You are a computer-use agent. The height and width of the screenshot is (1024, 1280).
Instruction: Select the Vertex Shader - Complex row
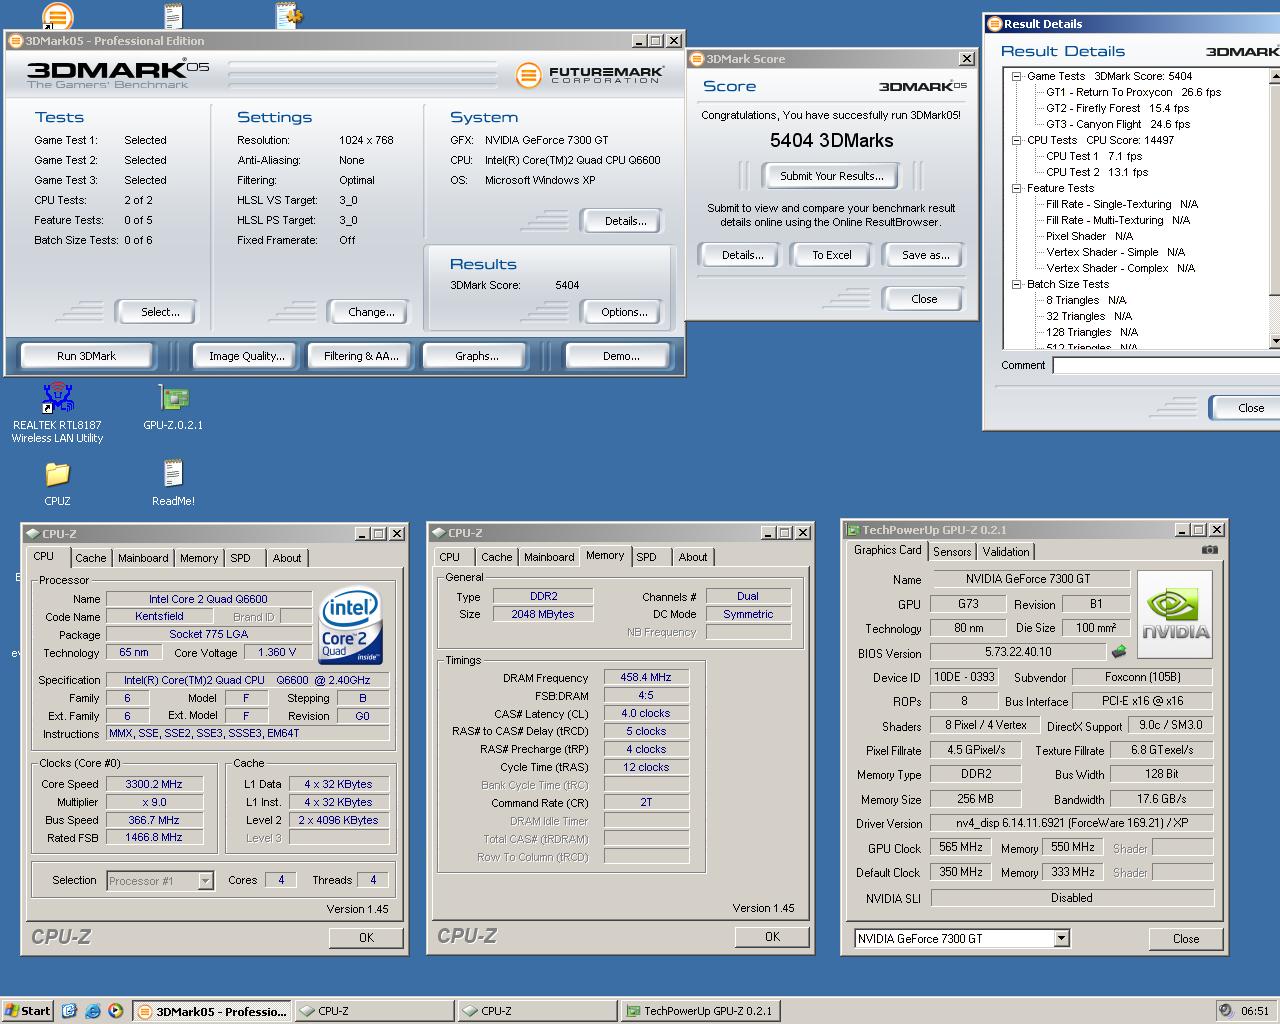(1120, 268)
